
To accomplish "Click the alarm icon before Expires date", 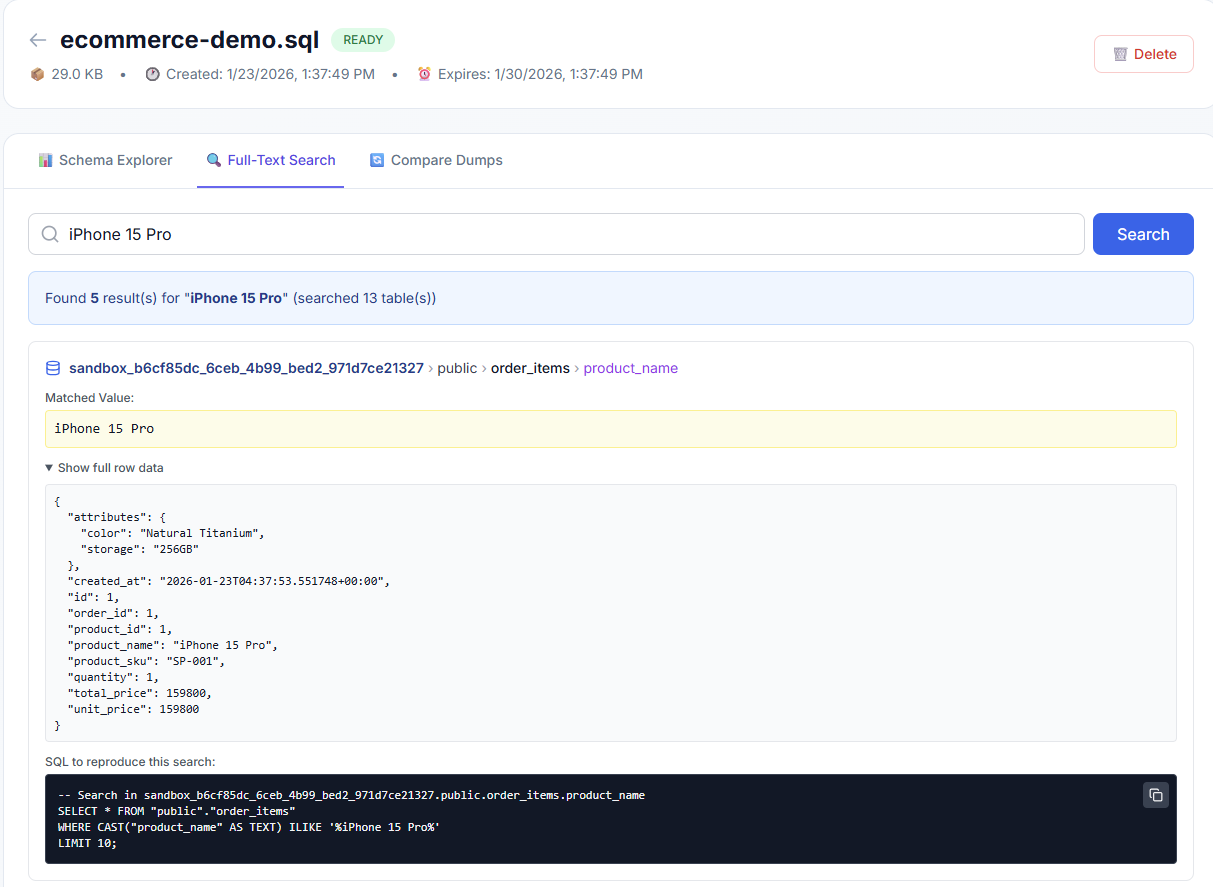I will pos(424,74).
